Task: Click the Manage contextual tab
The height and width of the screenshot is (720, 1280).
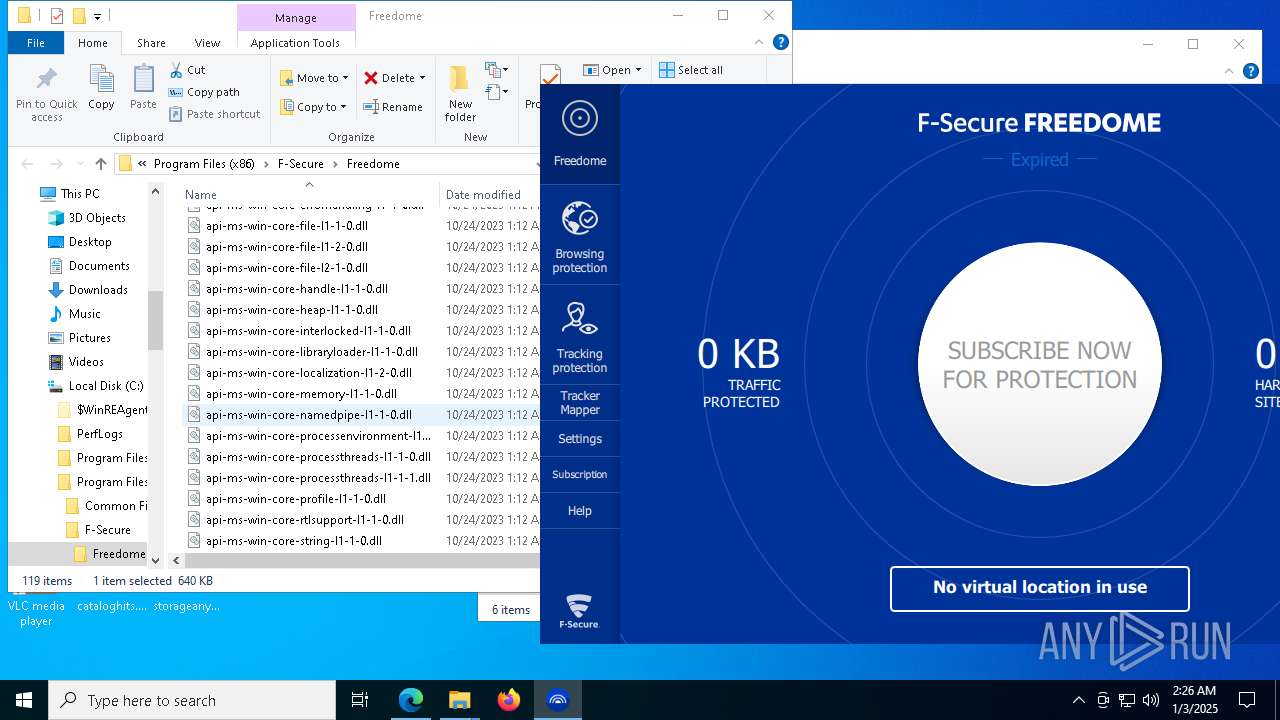Action: pos(296,18)
